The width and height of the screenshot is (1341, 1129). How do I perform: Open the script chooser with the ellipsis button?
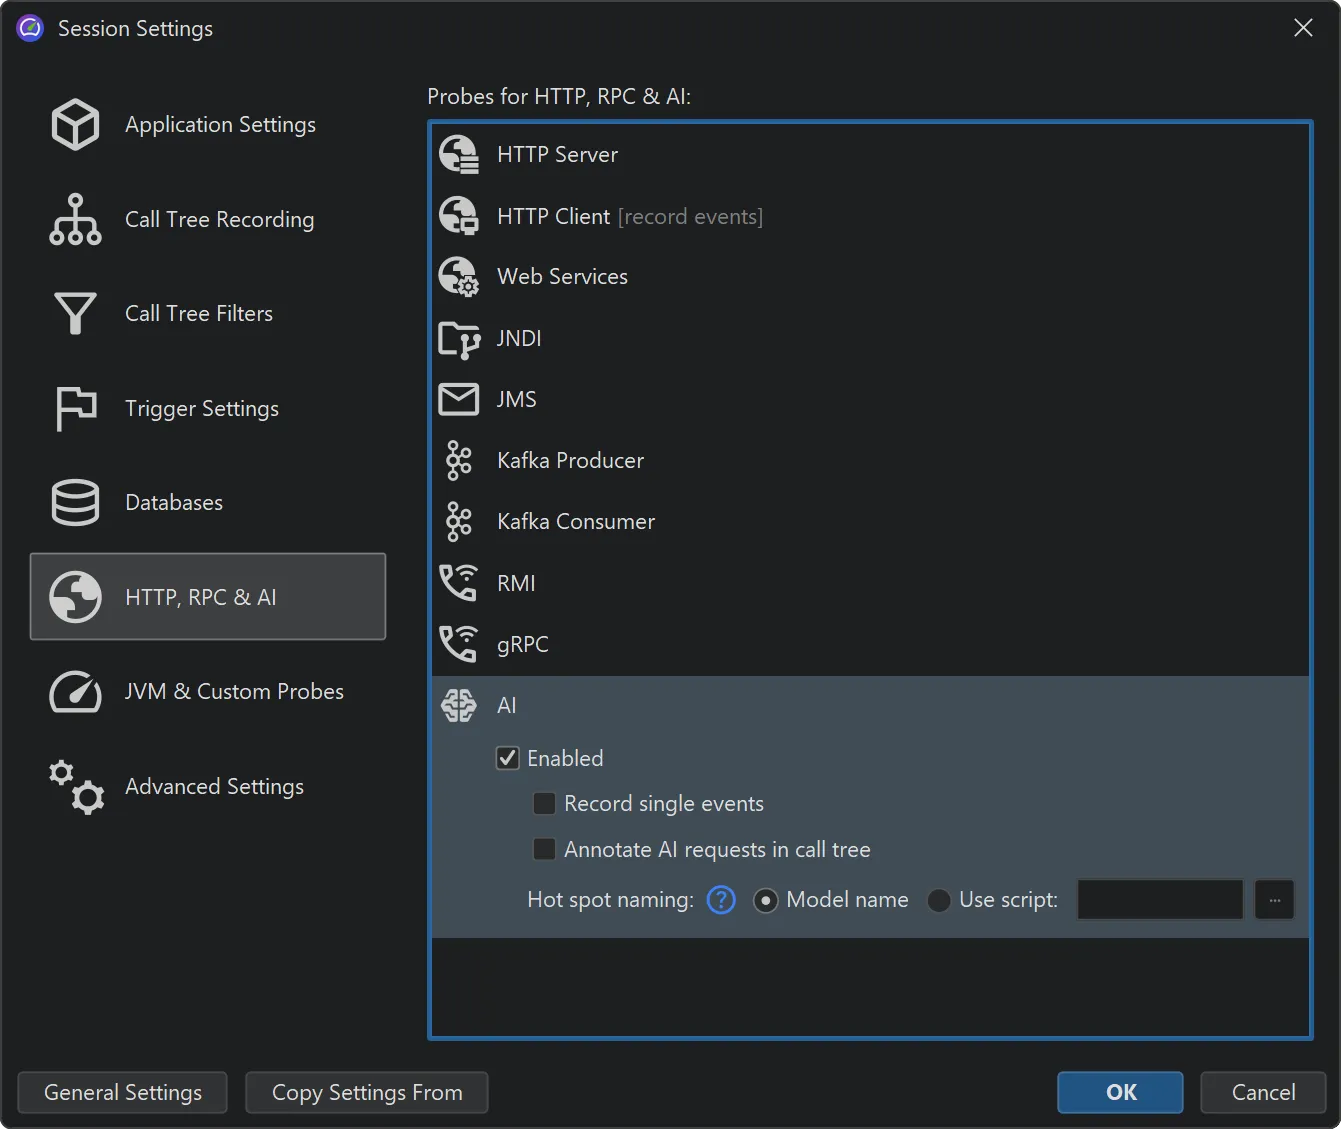1274,900
